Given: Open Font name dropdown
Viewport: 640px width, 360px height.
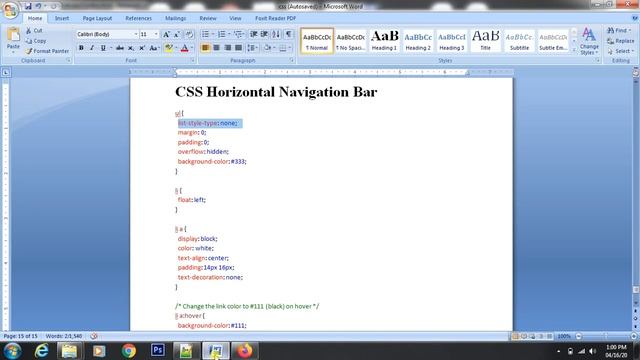Looking at the screenshot, I should (136, 34).
